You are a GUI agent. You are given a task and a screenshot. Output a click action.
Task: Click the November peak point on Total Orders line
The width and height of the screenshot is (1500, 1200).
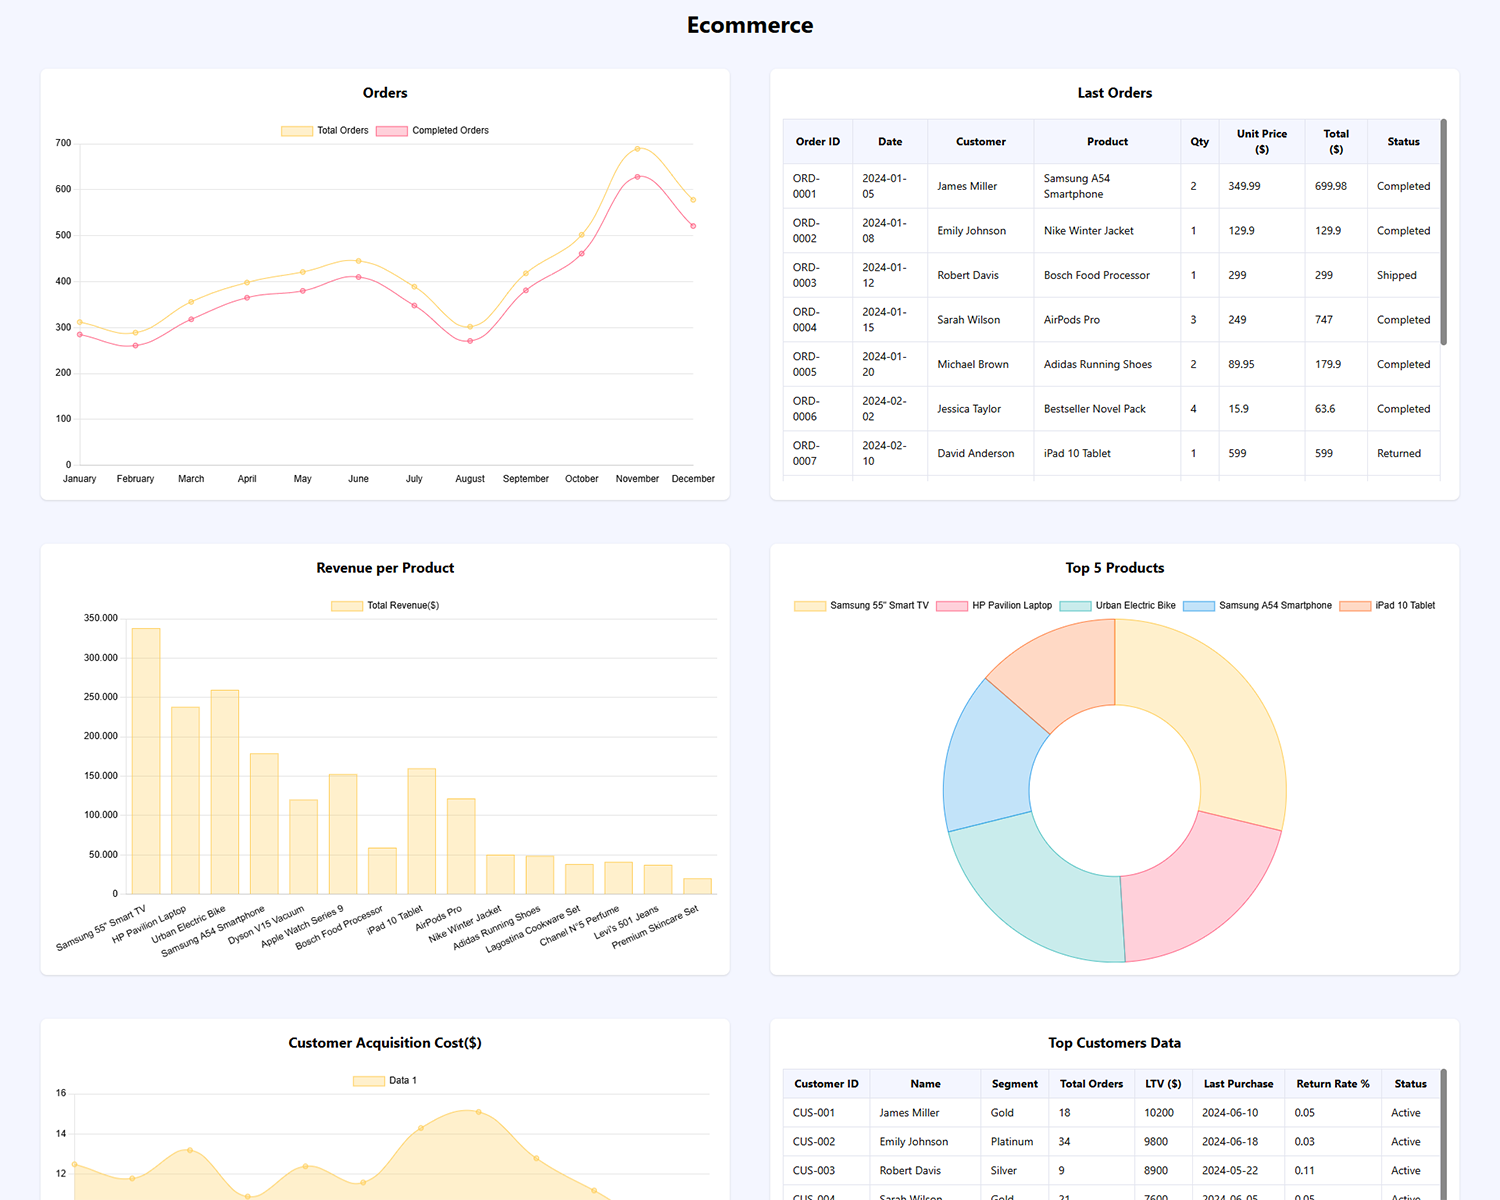(x=637, y=149)
